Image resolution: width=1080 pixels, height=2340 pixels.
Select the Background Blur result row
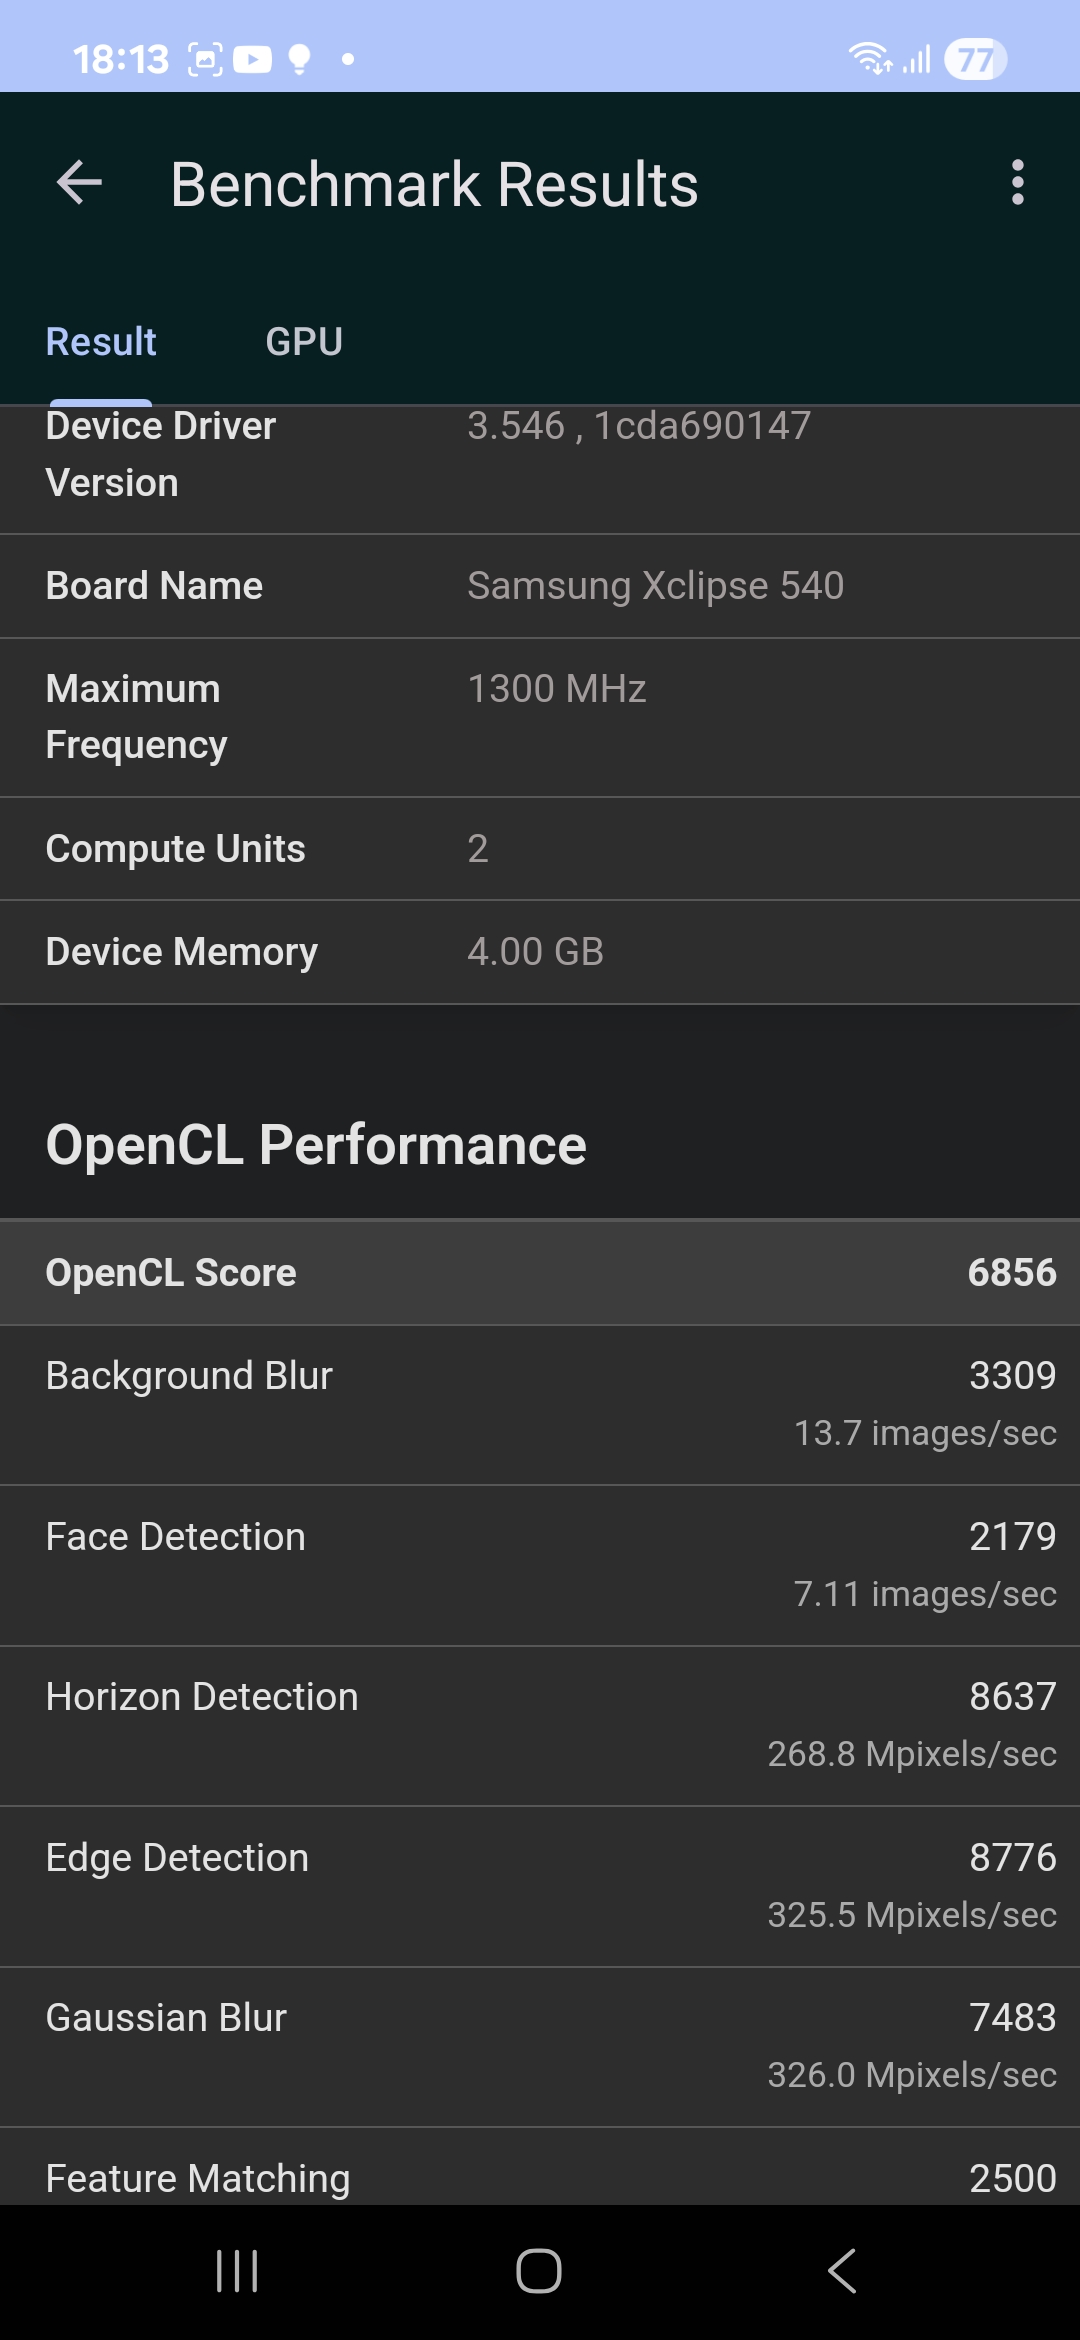[x=540, y=1404]
